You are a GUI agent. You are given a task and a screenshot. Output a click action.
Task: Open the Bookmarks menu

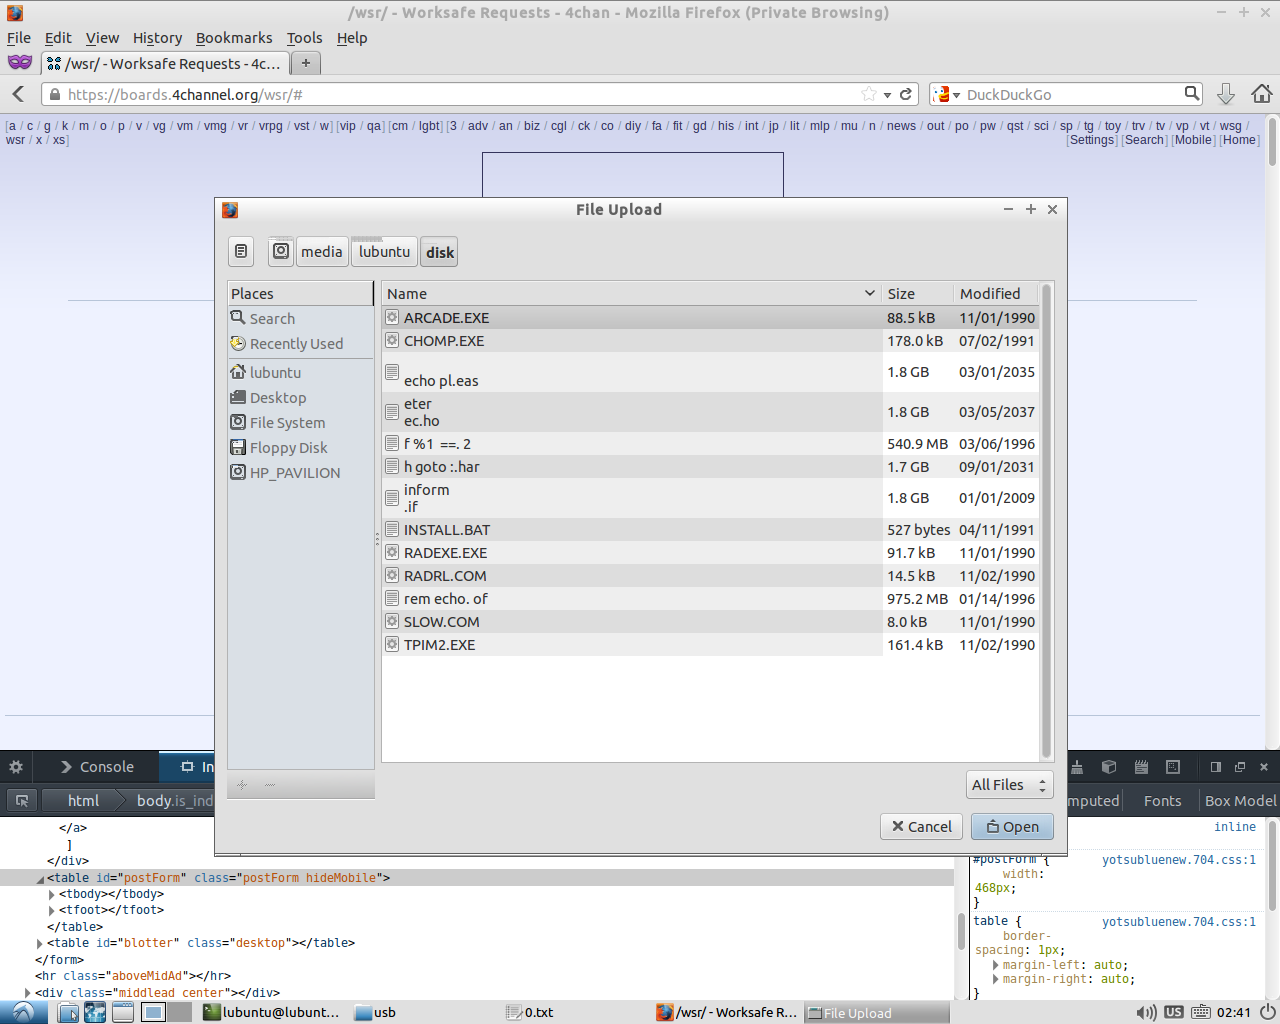click(233, 38)
